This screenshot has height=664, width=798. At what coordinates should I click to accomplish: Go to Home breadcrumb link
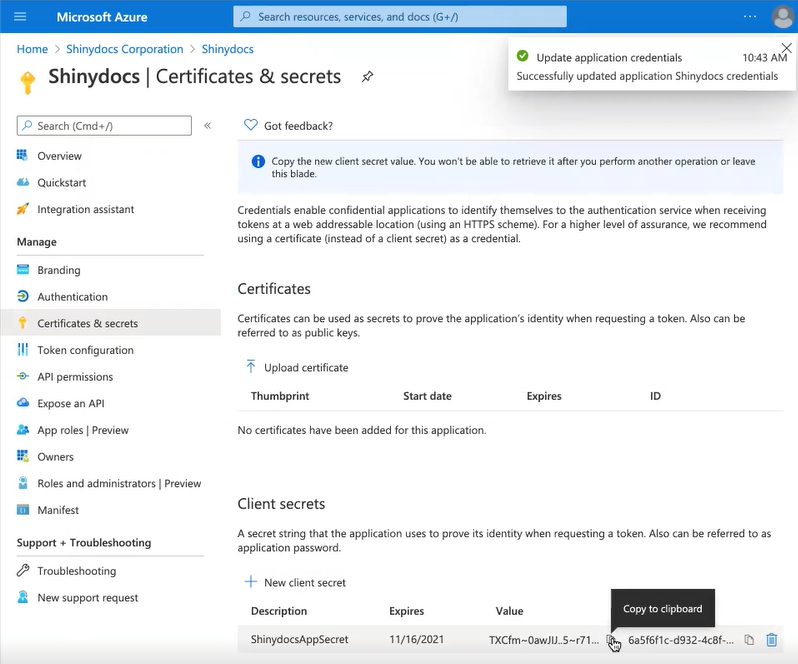(32, 49)
